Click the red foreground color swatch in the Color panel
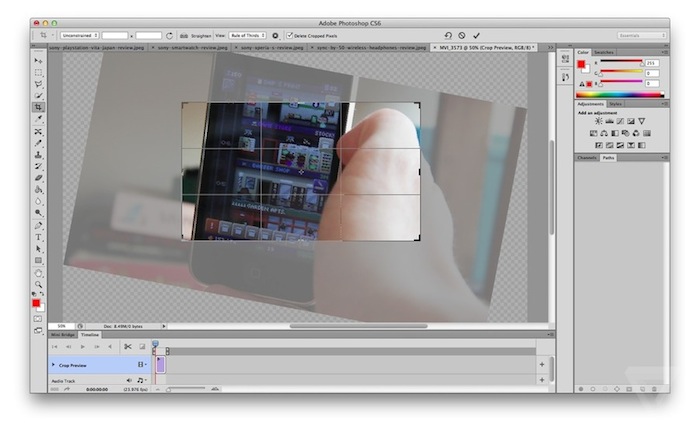Screen dimensions: 700x433 [x=582, y=64]
